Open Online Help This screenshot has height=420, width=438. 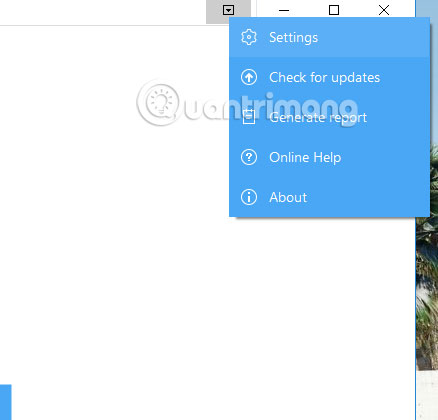tap(329, 157)
